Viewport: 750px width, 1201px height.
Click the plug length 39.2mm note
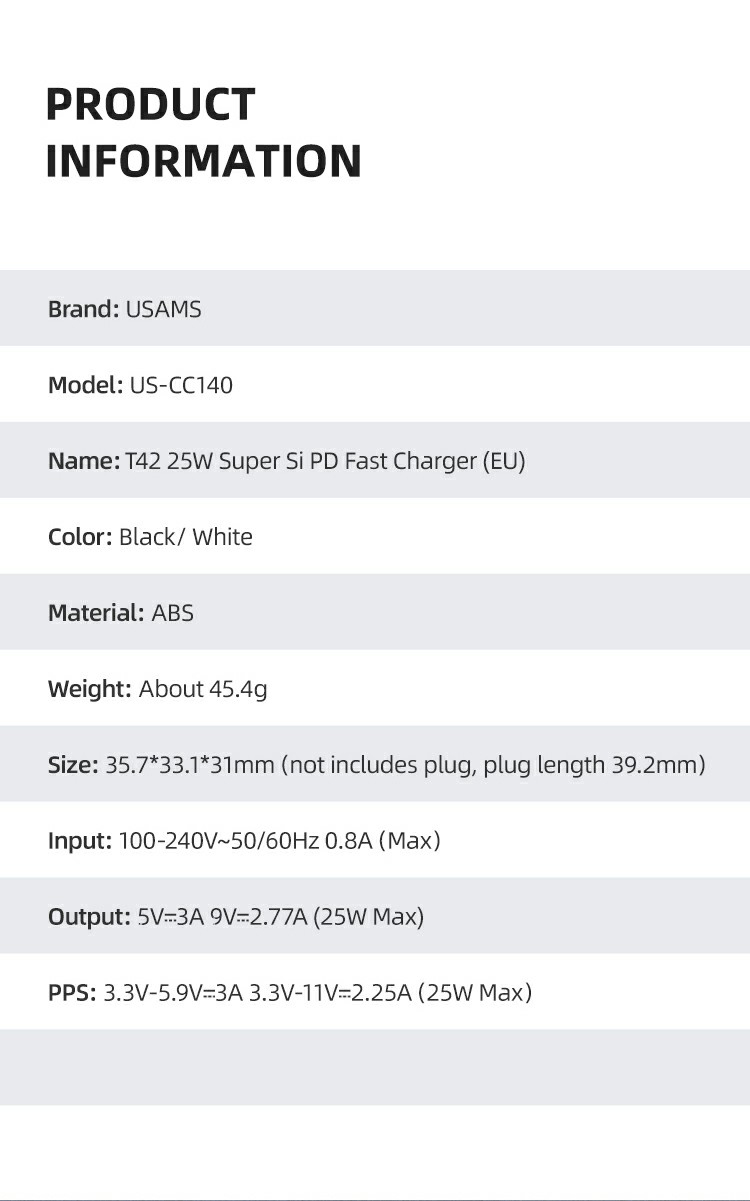click(x=594, y=765)
